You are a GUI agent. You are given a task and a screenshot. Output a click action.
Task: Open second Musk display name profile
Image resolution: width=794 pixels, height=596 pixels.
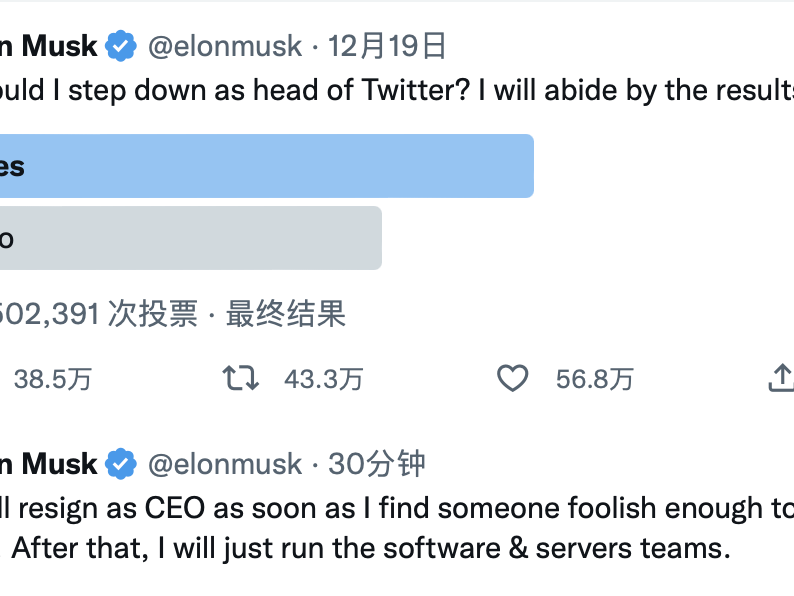pyautogui.click(x=49, y=464)
